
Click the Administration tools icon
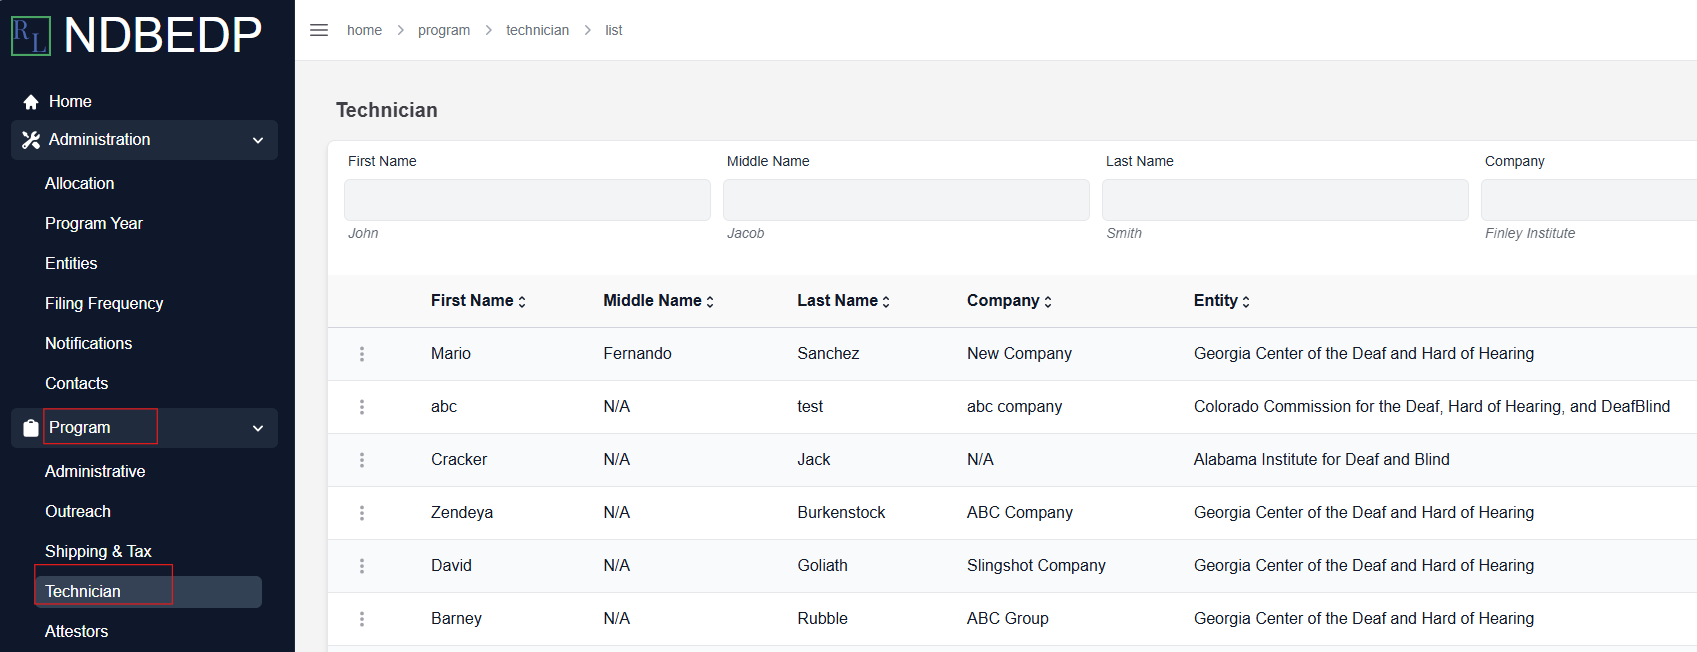click(31, 140)
